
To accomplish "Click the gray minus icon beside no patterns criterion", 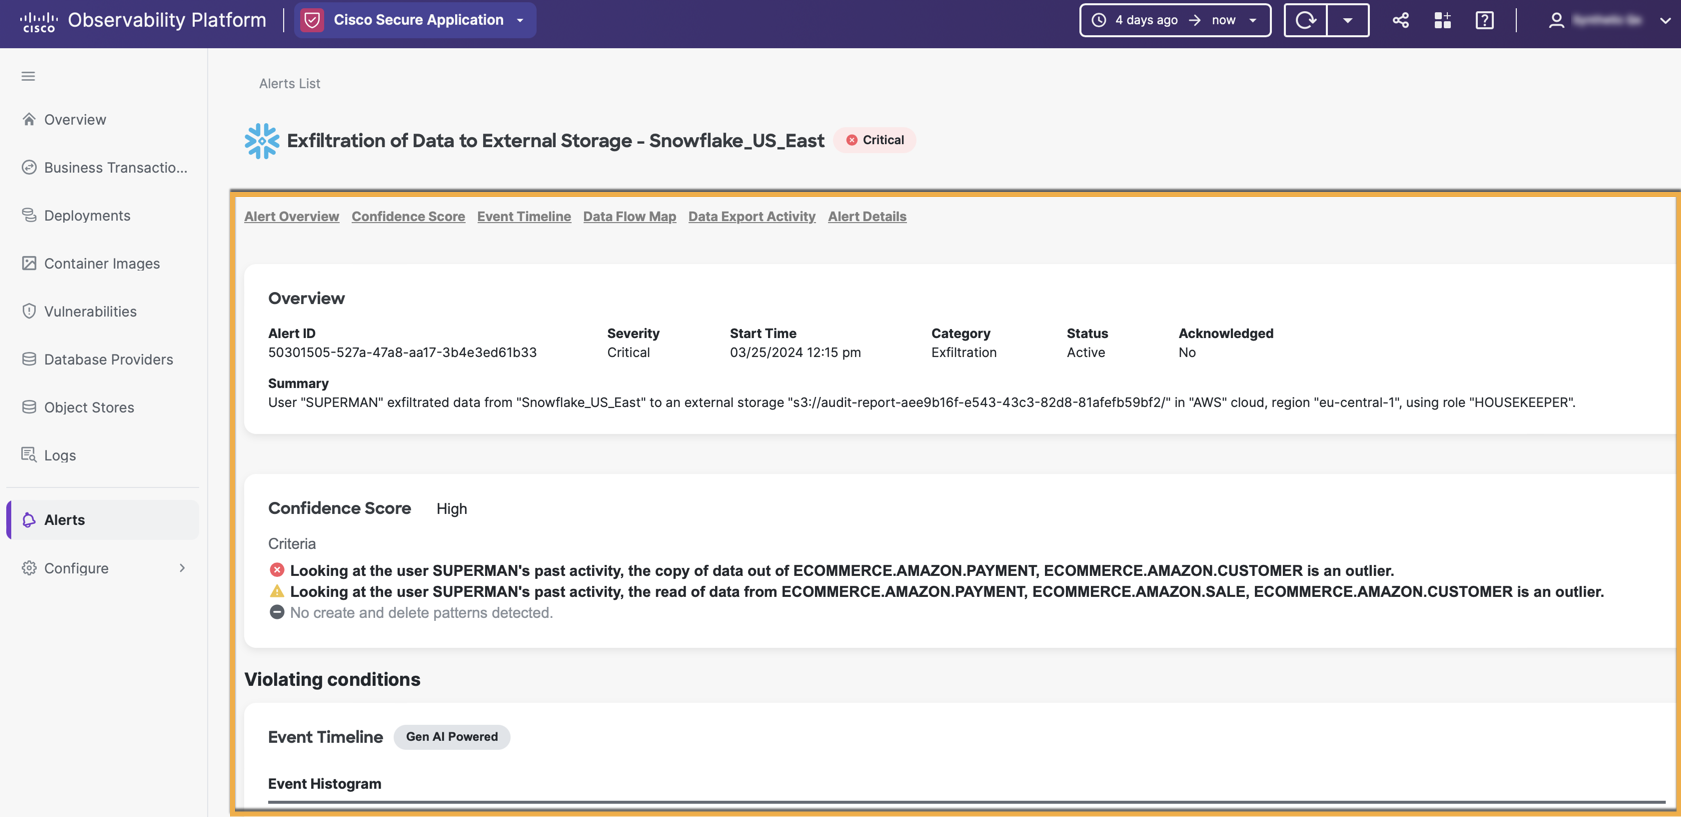I will tap(277, 612).
